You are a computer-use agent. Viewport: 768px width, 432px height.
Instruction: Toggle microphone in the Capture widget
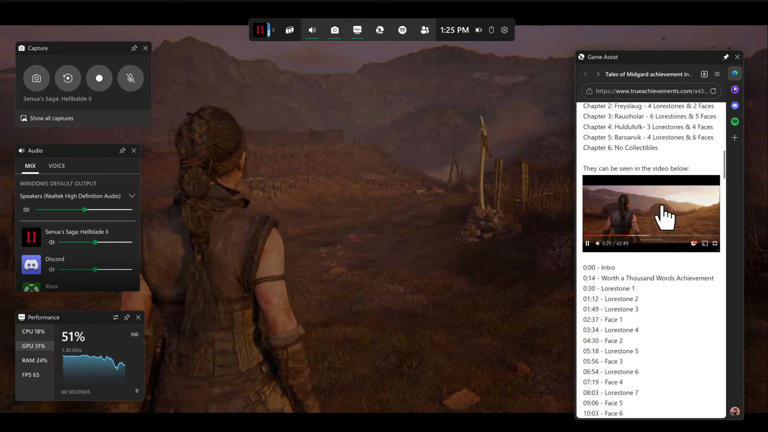pyautogui.click(x=130, y=78)
